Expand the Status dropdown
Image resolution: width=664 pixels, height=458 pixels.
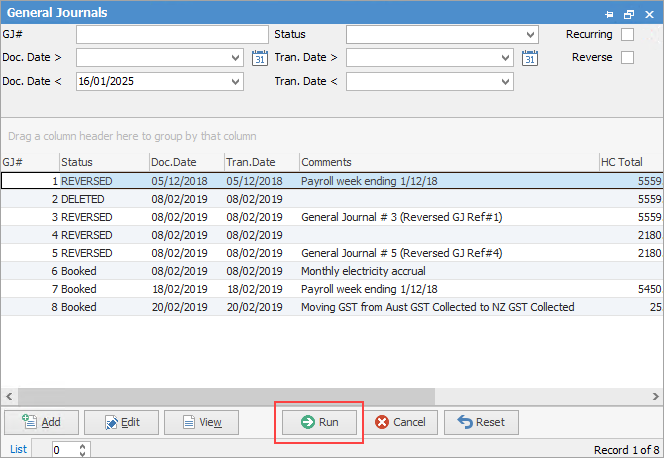pyautogui.click(x=530, y=35)
